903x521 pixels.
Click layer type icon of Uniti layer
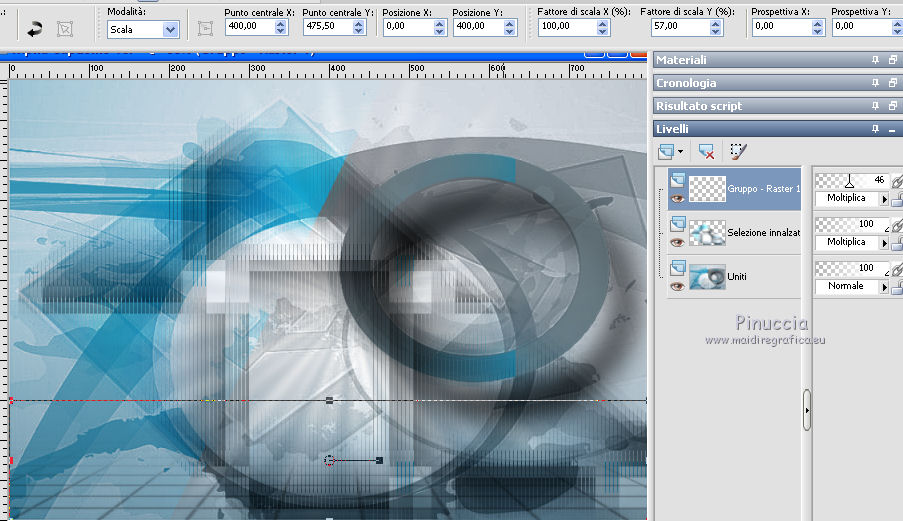pyautogui.click(x=678, y=267)
